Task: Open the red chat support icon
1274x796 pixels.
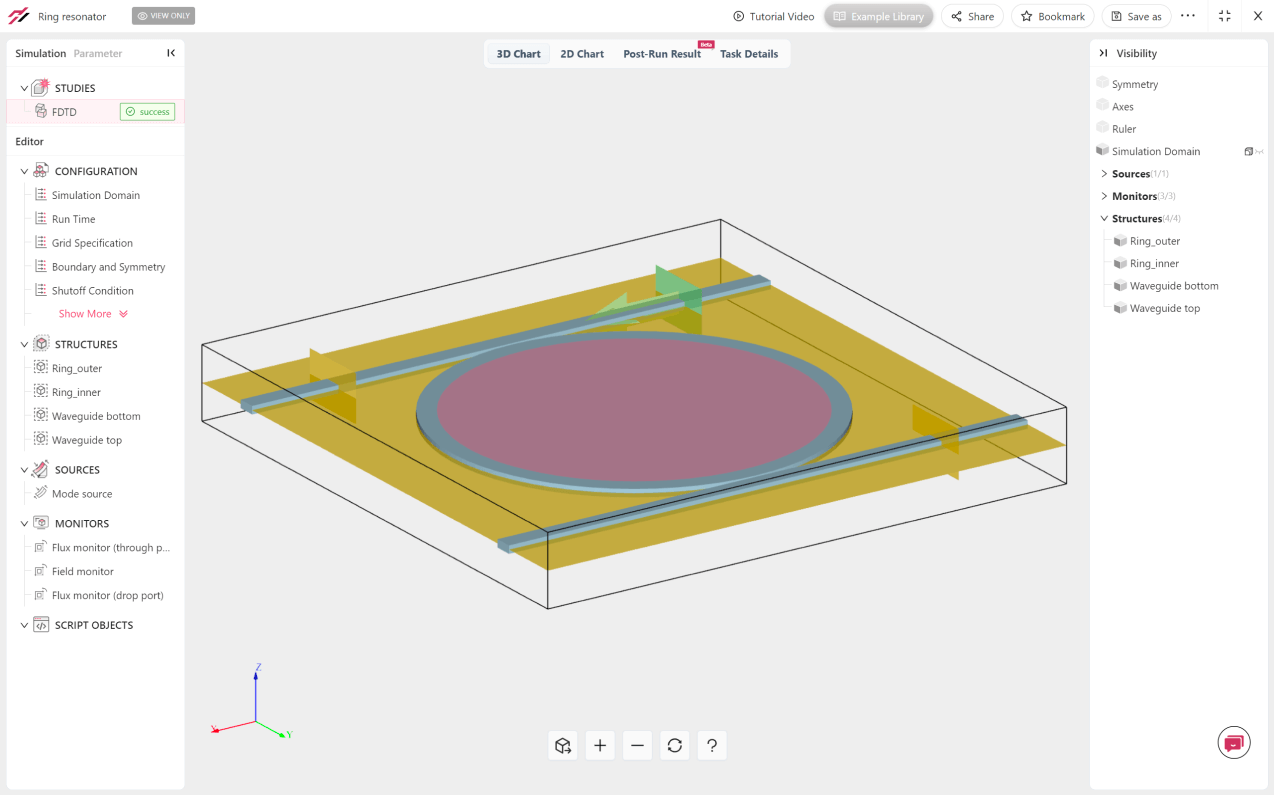Action: pos(1234,743)
